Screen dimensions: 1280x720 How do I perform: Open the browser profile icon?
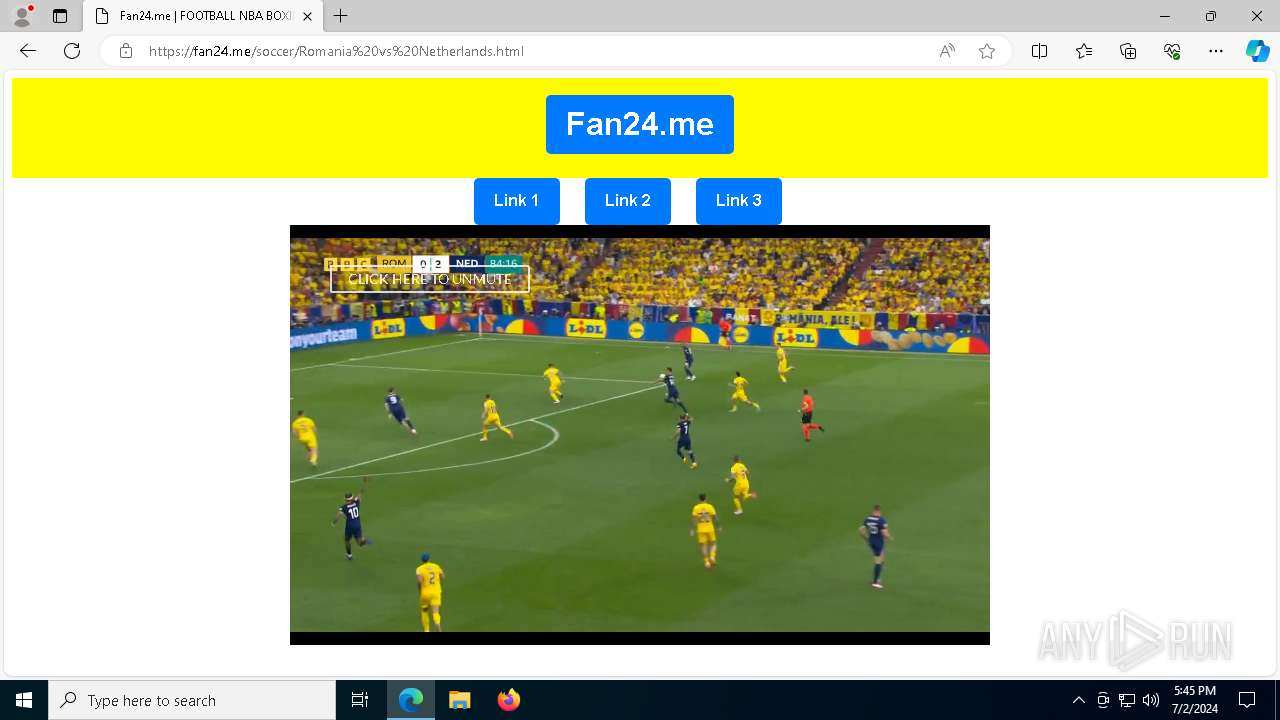pos(22,16)
